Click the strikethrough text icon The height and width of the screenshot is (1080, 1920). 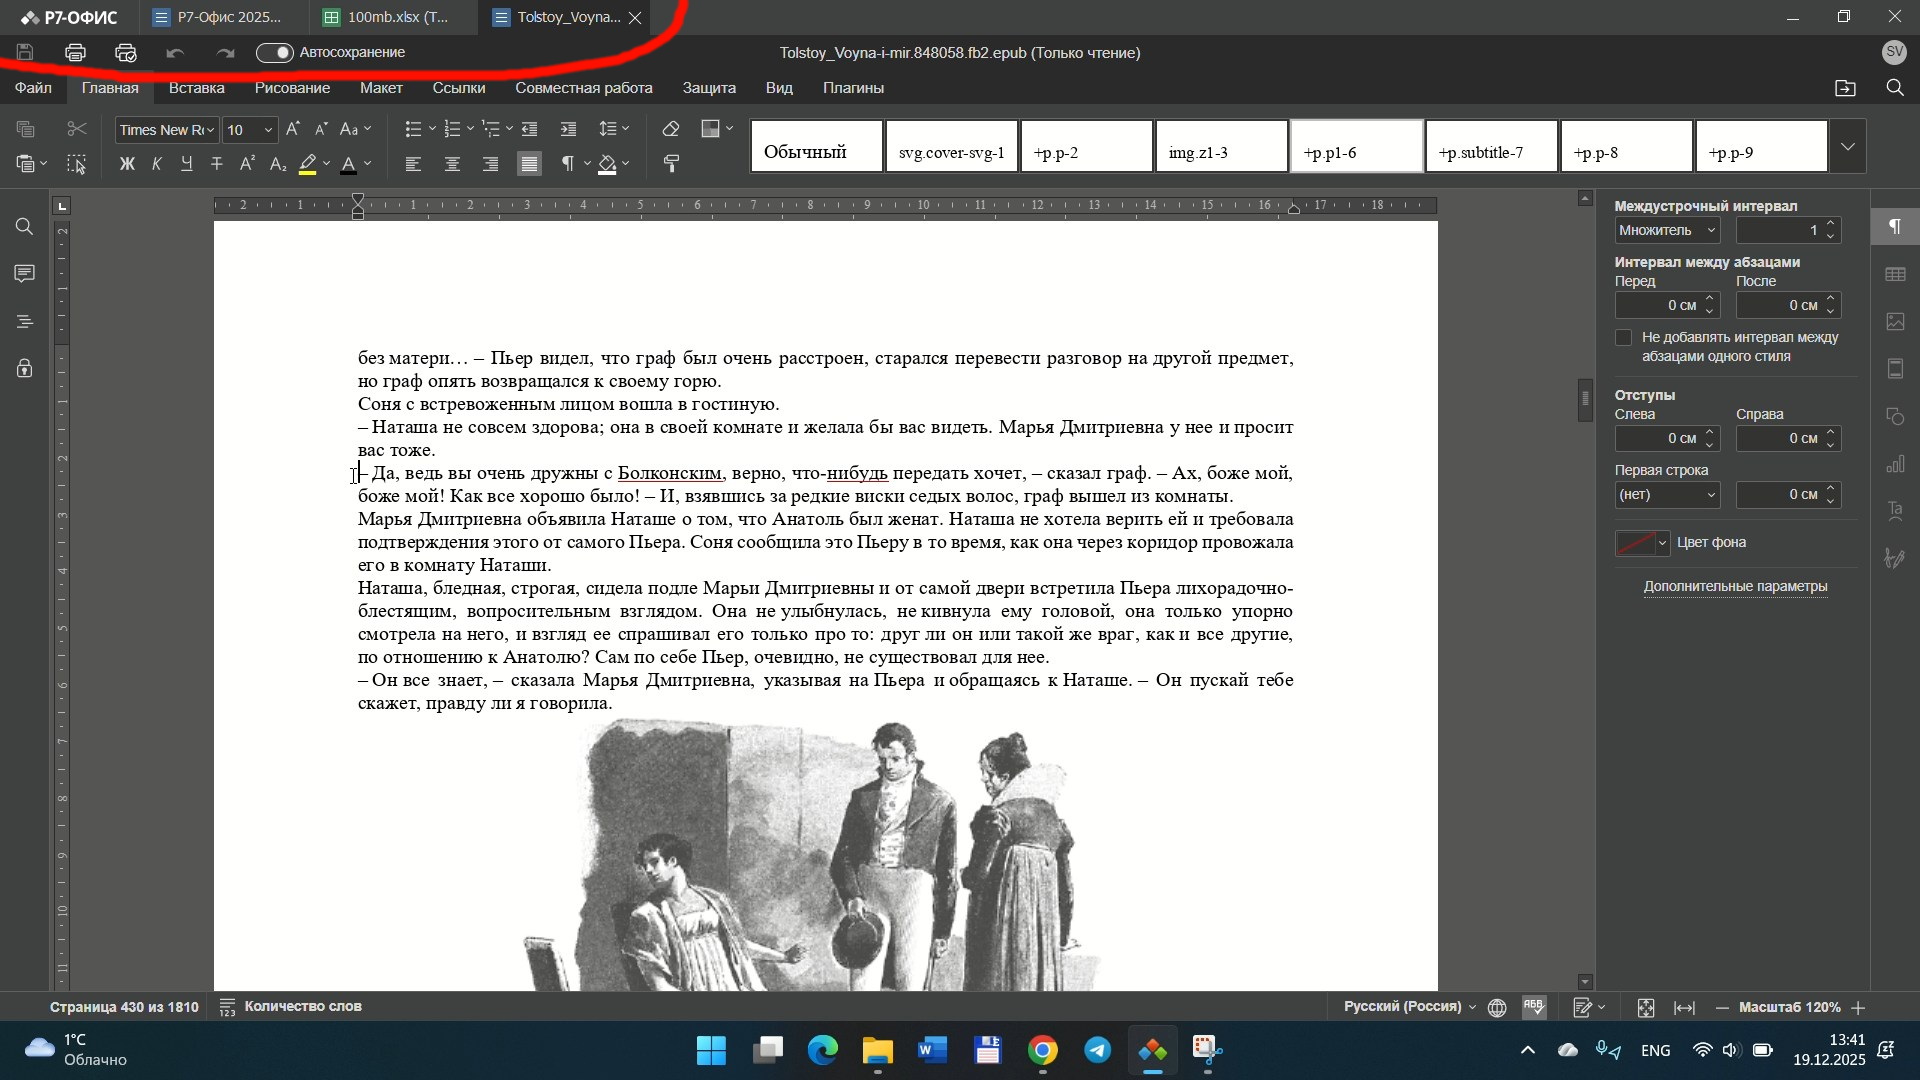(x=216, y=164)
